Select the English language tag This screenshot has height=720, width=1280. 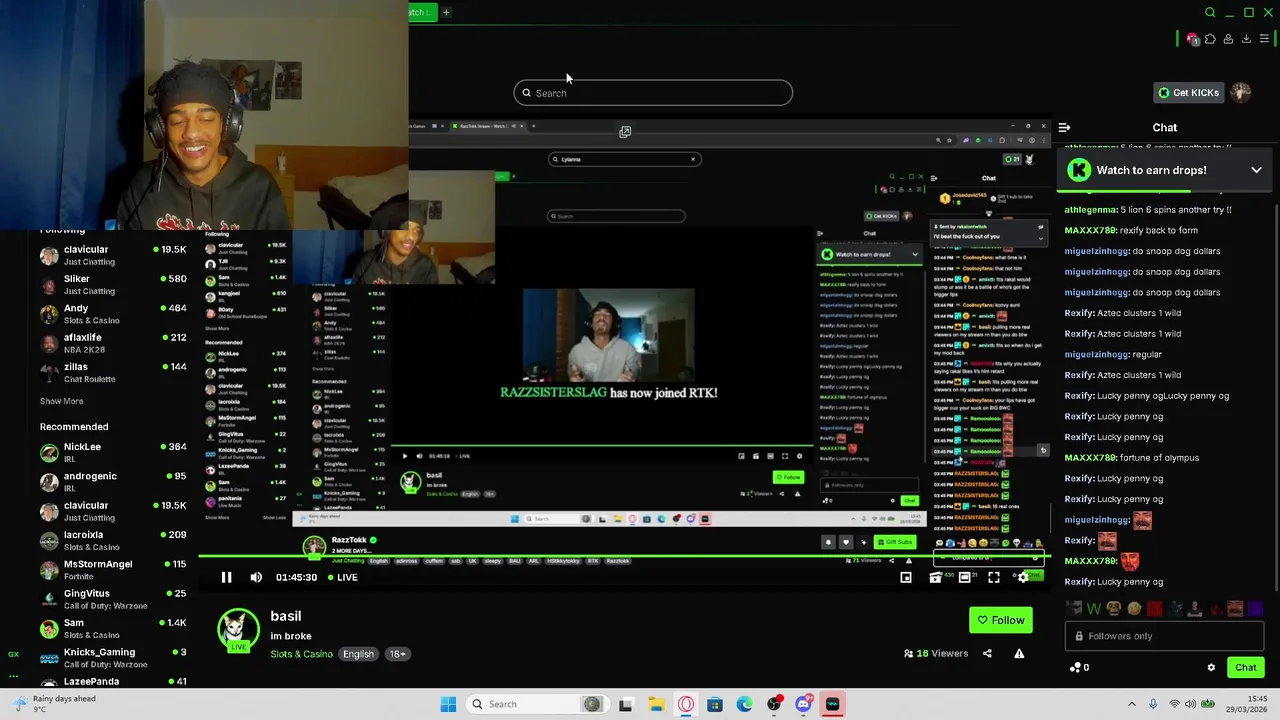pos(358,654)
